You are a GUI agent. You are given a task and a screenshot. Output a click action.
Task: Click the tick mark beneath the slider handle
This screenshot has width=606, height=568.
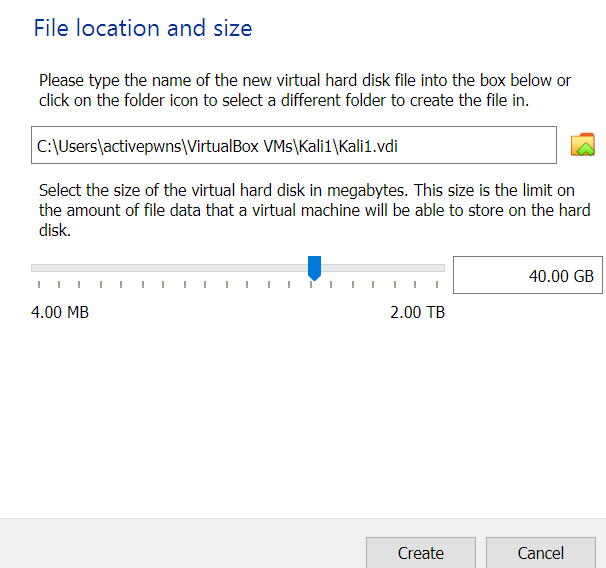click(311, 284)
